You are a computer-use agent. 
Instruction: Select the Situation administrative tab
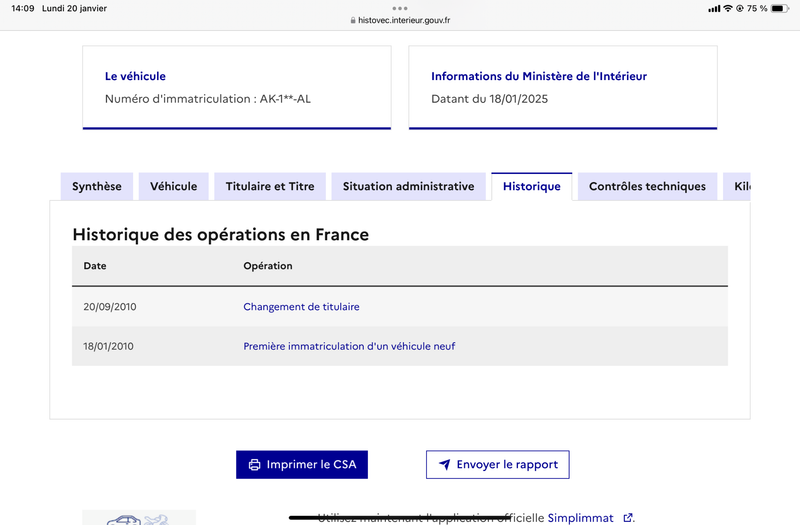pos(408,186)
